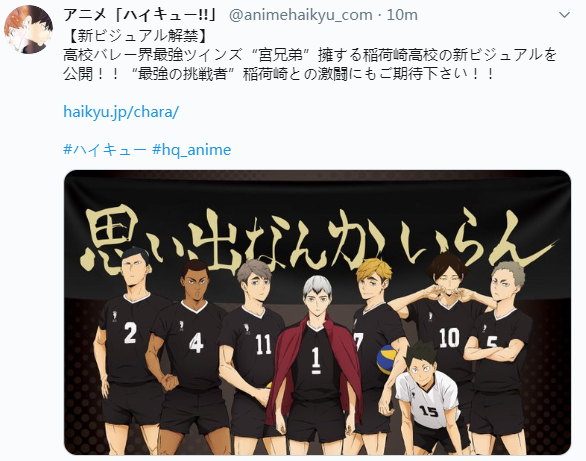The height and width of the screenshot is (461, 586).
Task: Open the tweet's dropdown chevron menu
Action: click(x=564, y=15)
